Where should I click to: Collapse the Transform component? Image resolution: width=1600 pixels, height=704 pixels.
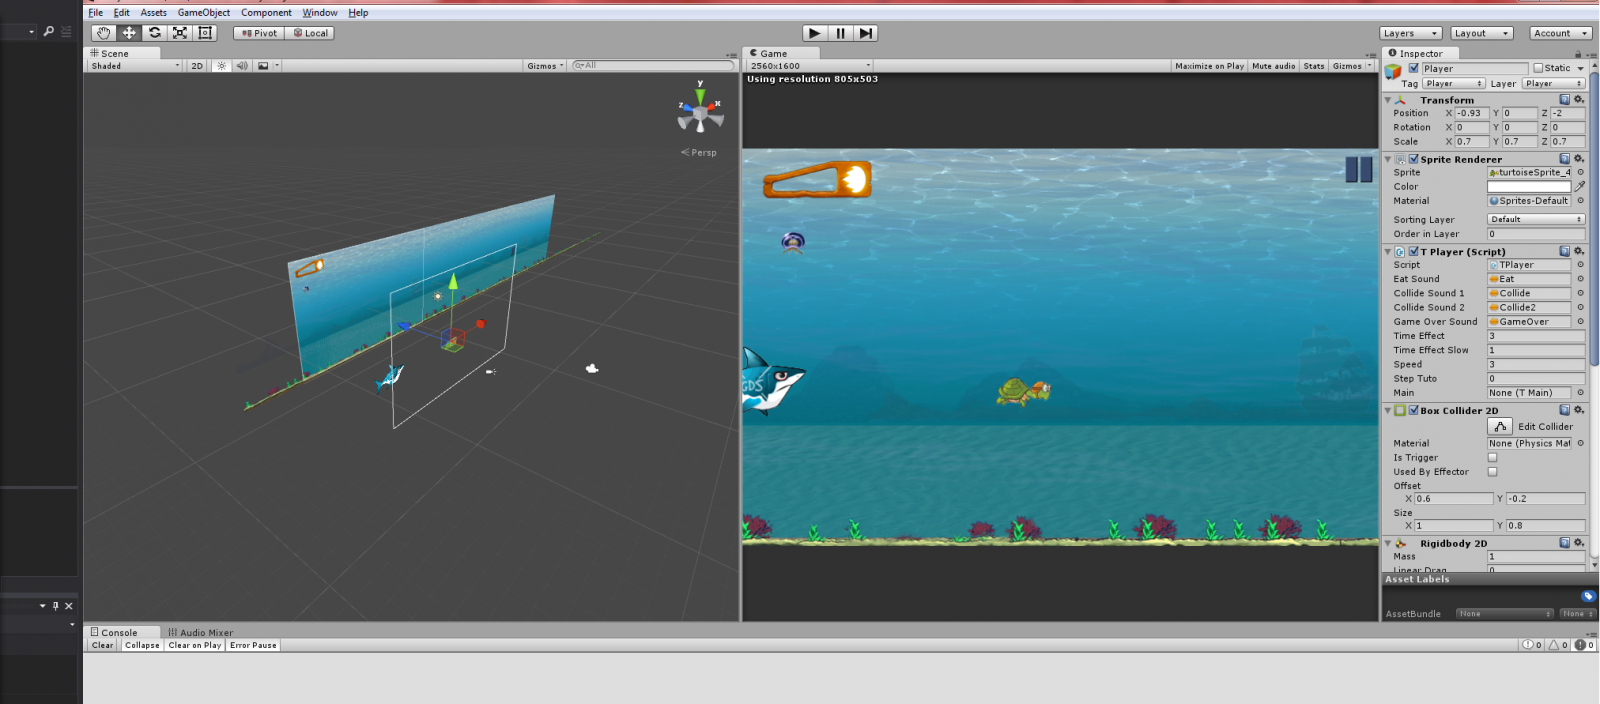pos(1388,100)
